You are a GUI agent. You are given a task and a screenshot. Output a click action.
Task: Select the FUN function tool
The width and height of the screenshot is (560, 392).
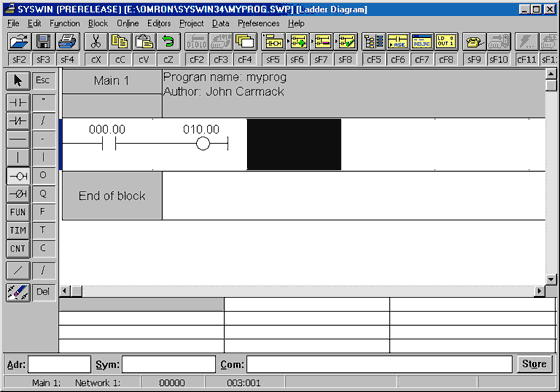click(x=18, y=212)
